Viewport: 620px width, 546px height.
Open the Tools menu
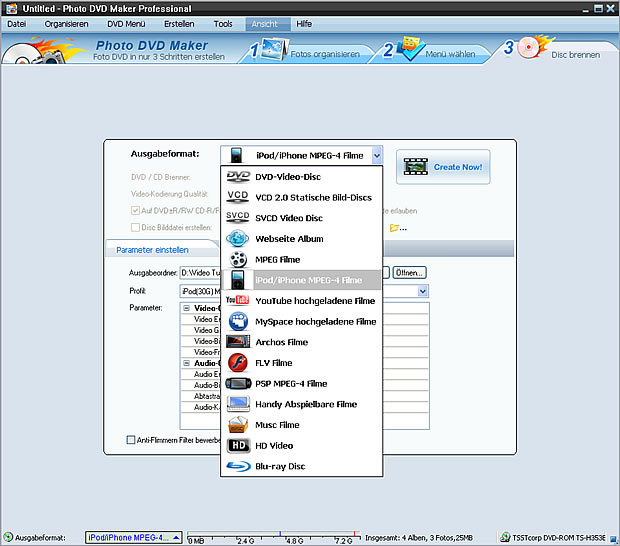click(x=223, y=24)
